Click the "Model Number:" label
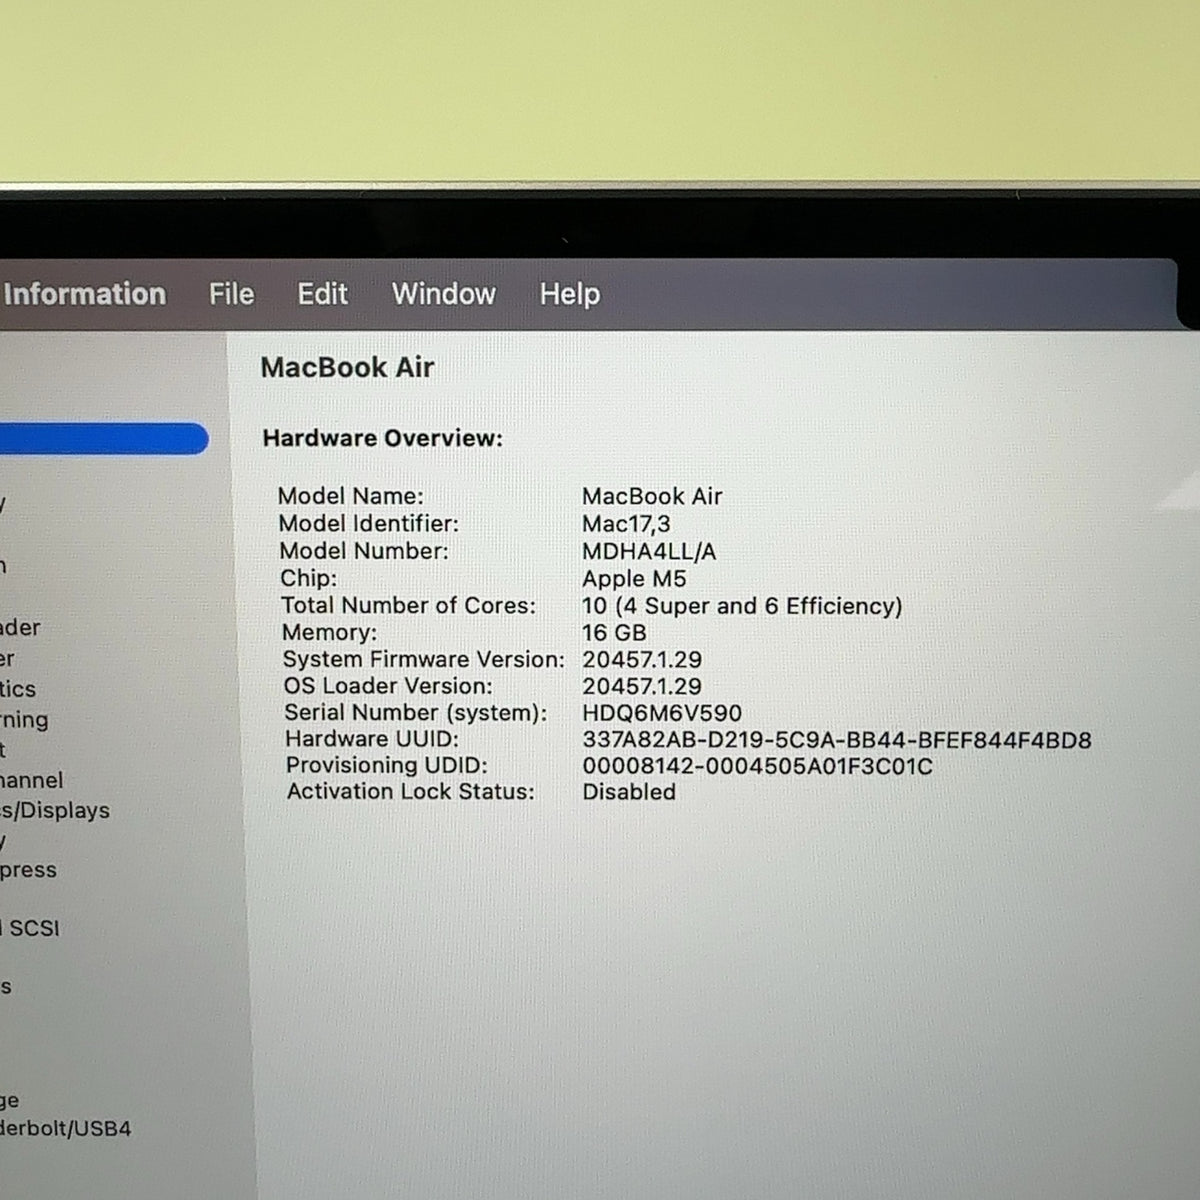The image size is (1200, 1200). 364,551
